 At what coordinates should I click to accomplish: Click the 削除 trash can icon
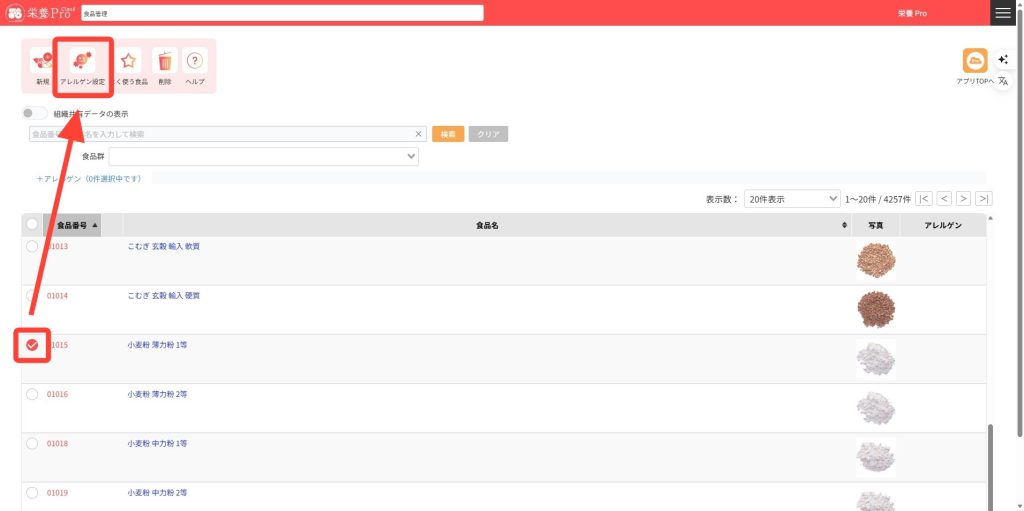point(165,62)
